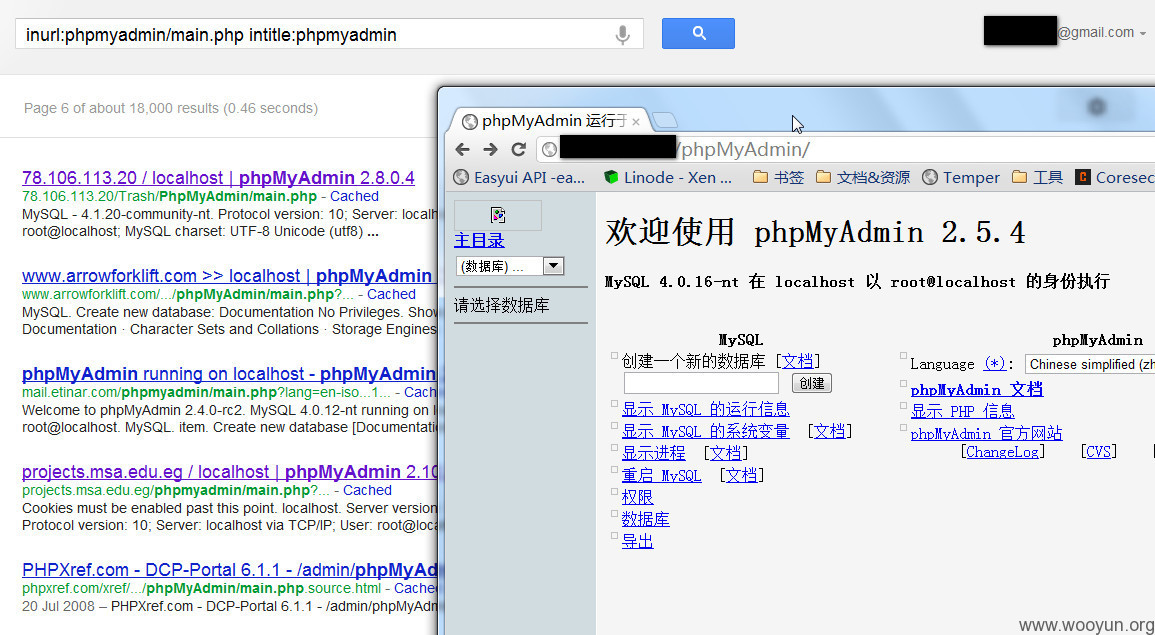Open the Temper bookmark

pos(961,178)
